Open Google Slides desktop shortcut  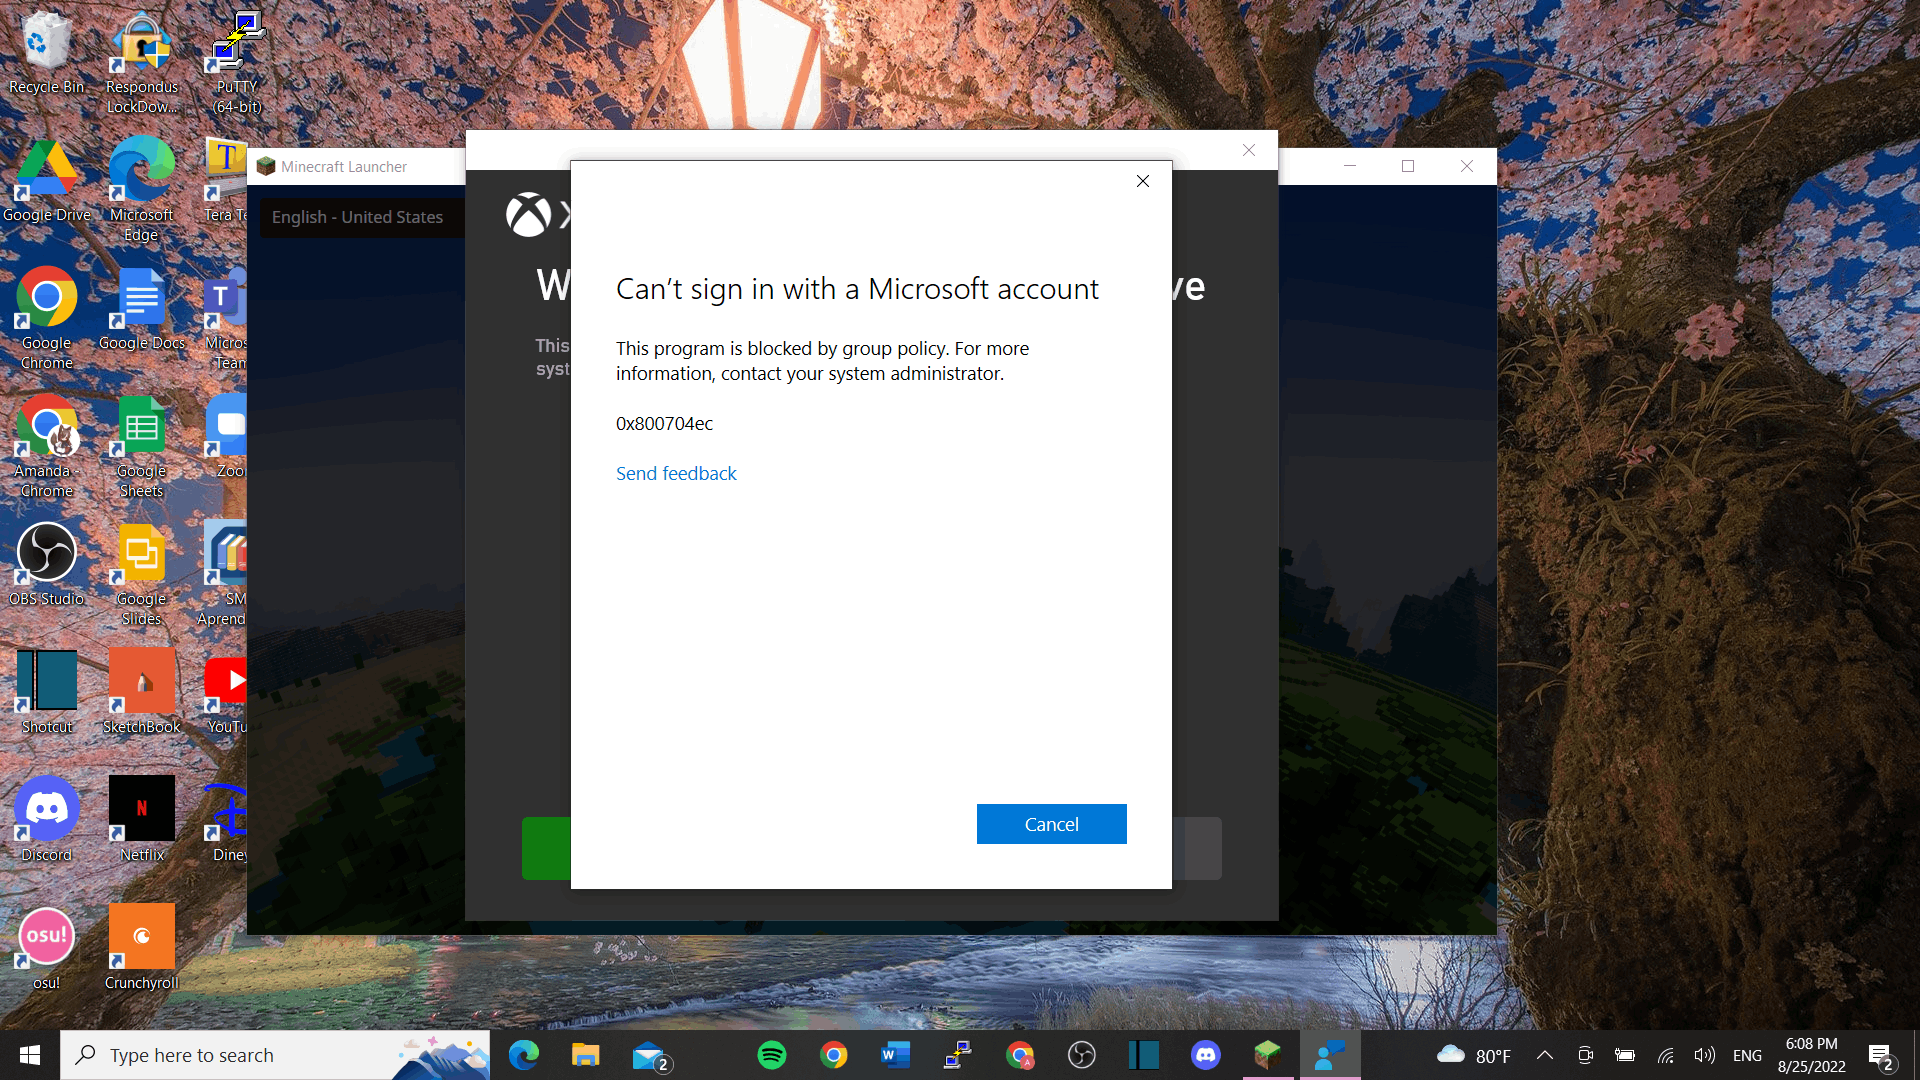coord(142,576)
